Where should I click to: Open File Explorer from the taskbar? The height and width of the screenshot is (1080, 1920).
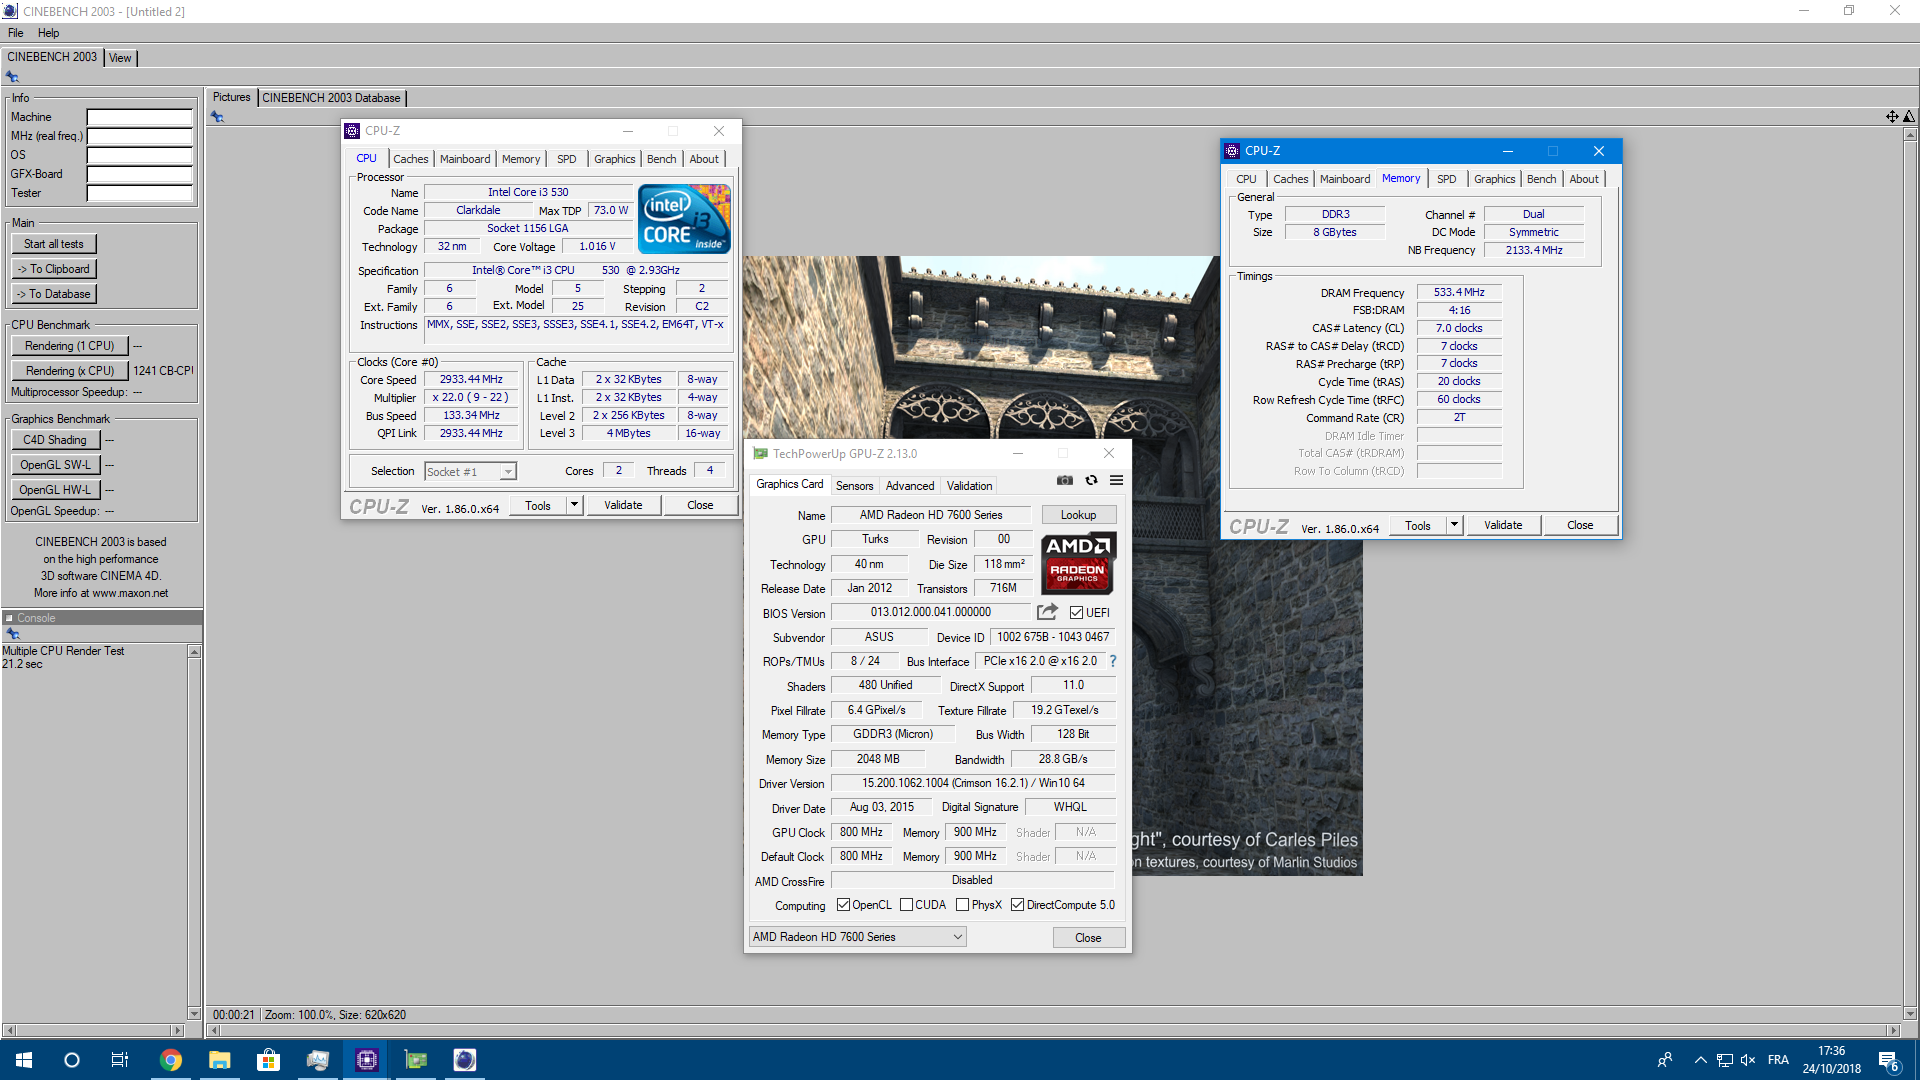[x=220, y=1060]
